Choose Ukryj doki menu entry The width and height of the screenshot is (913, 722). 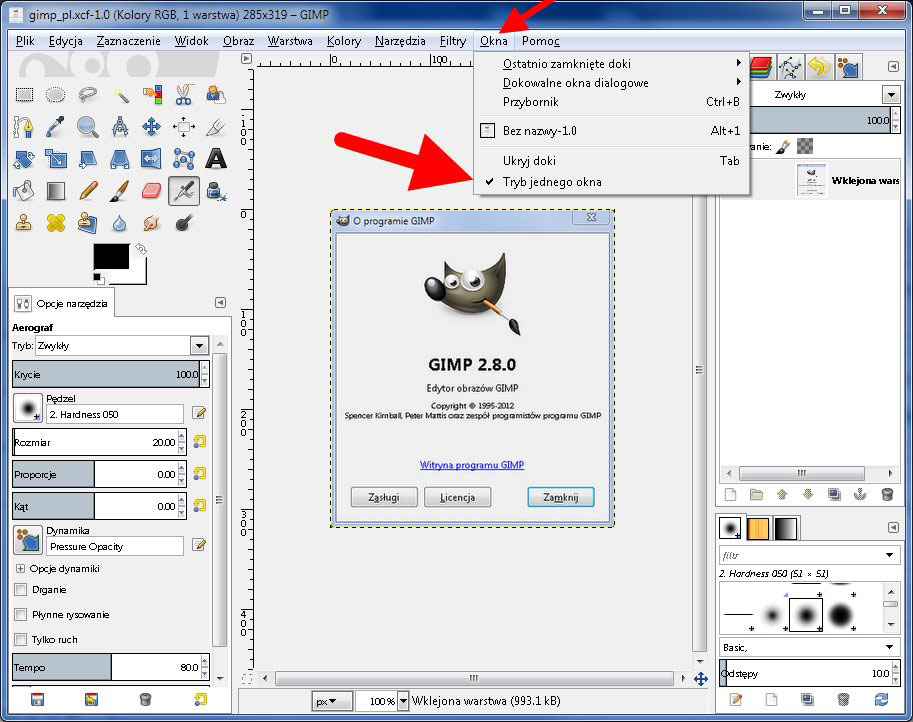[611, 161]
